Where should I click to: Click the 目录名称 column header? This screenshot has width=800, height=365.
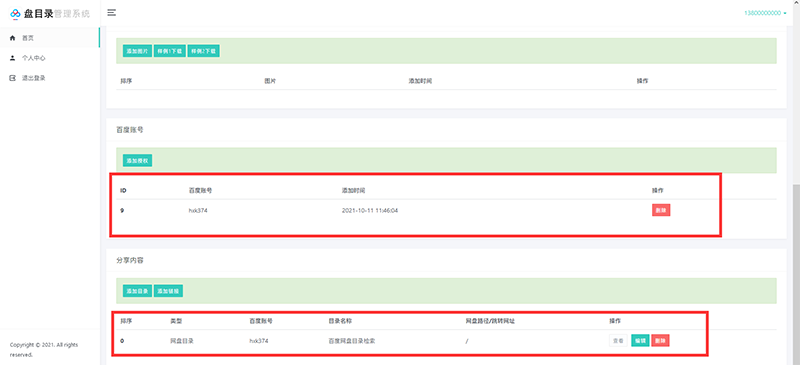[340, 322]
